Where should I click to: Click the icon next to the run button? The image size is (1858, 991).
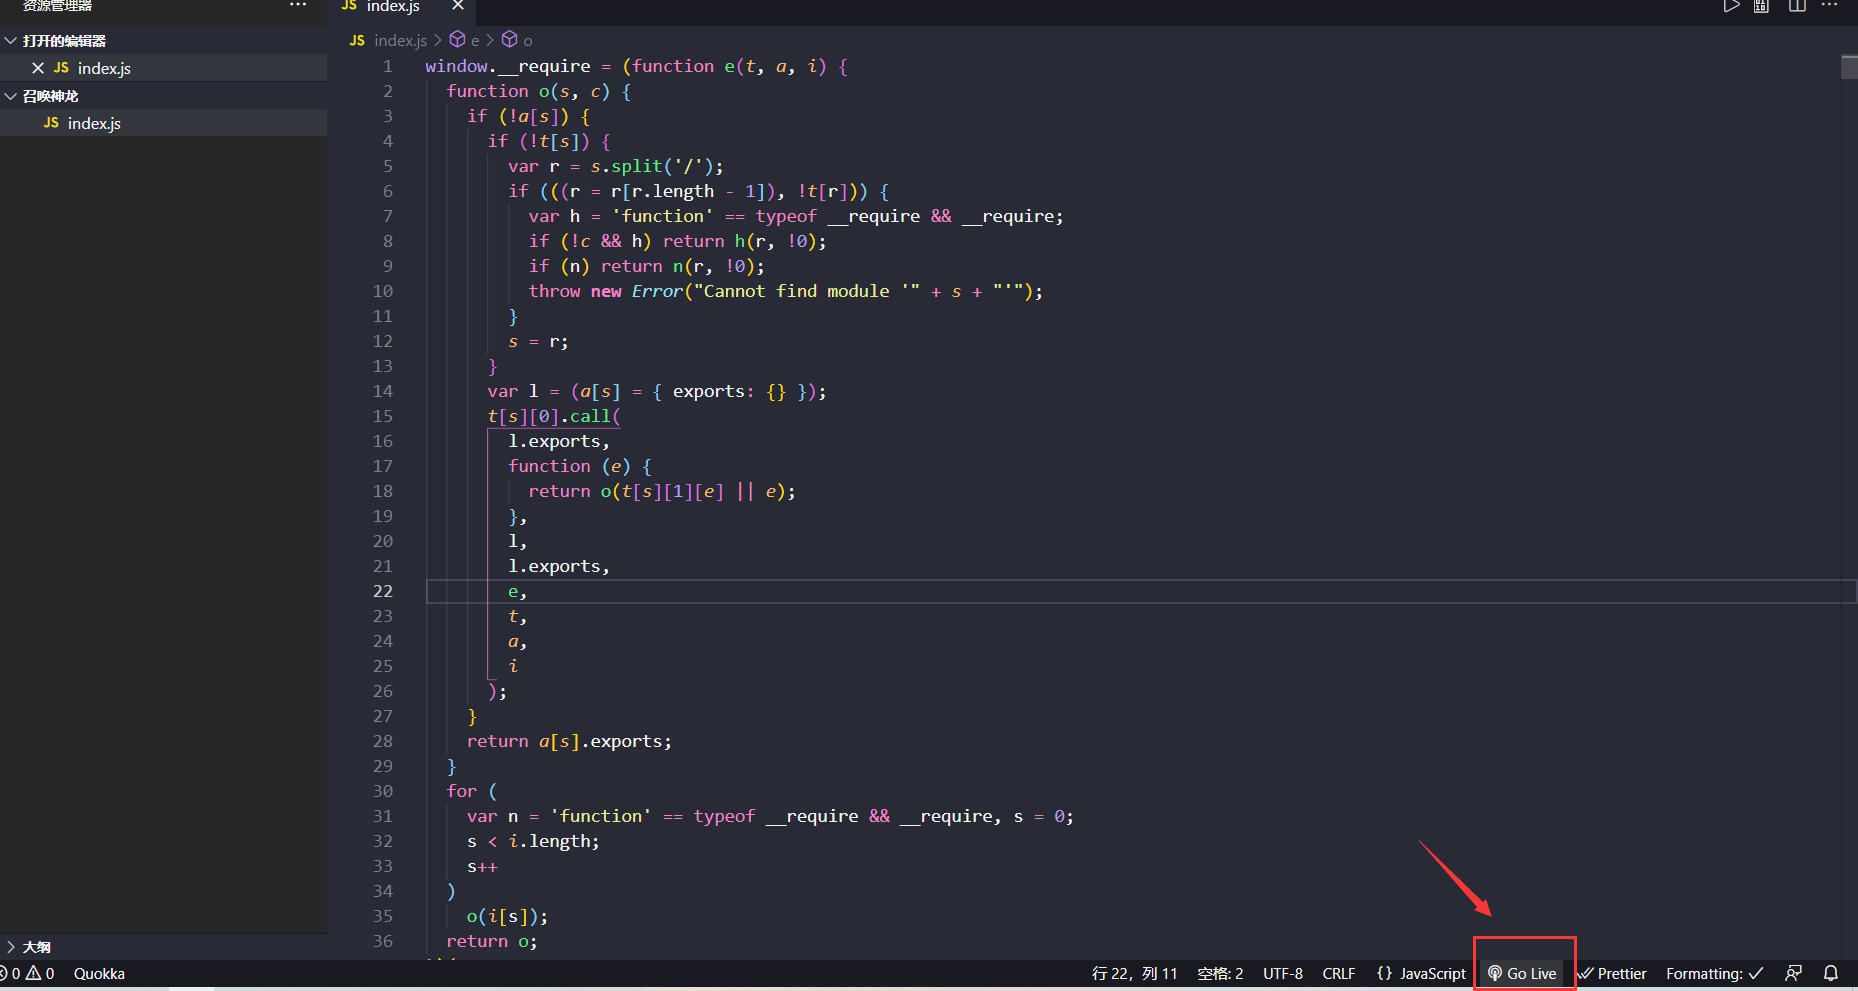[1761, 5]
